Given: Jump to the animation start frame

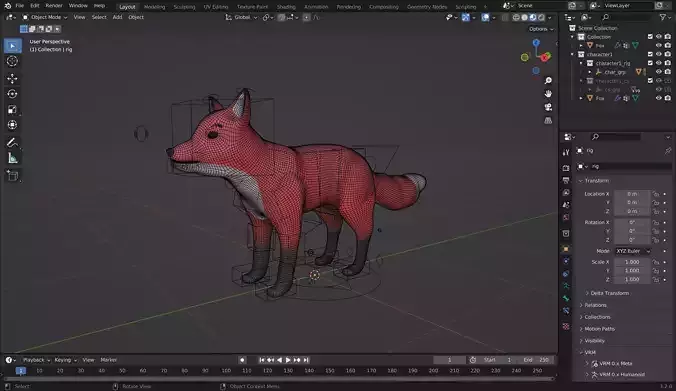Looking at the screenshot, I should [x=262, y=360].
